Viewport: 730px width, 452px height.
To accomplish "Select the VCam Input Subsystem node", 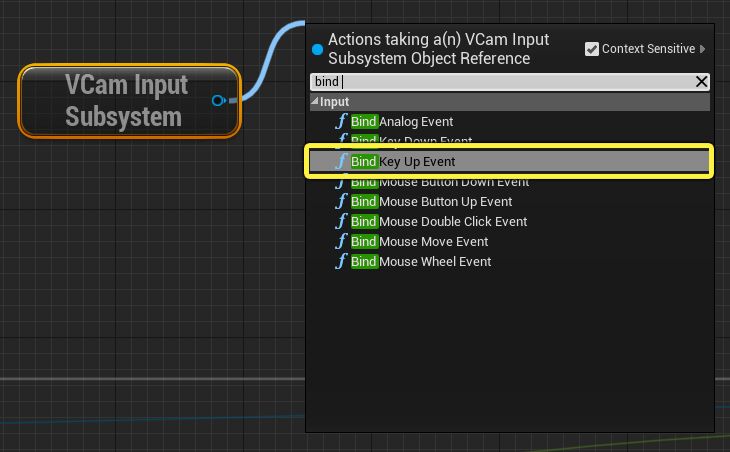I will pos(129,101).
